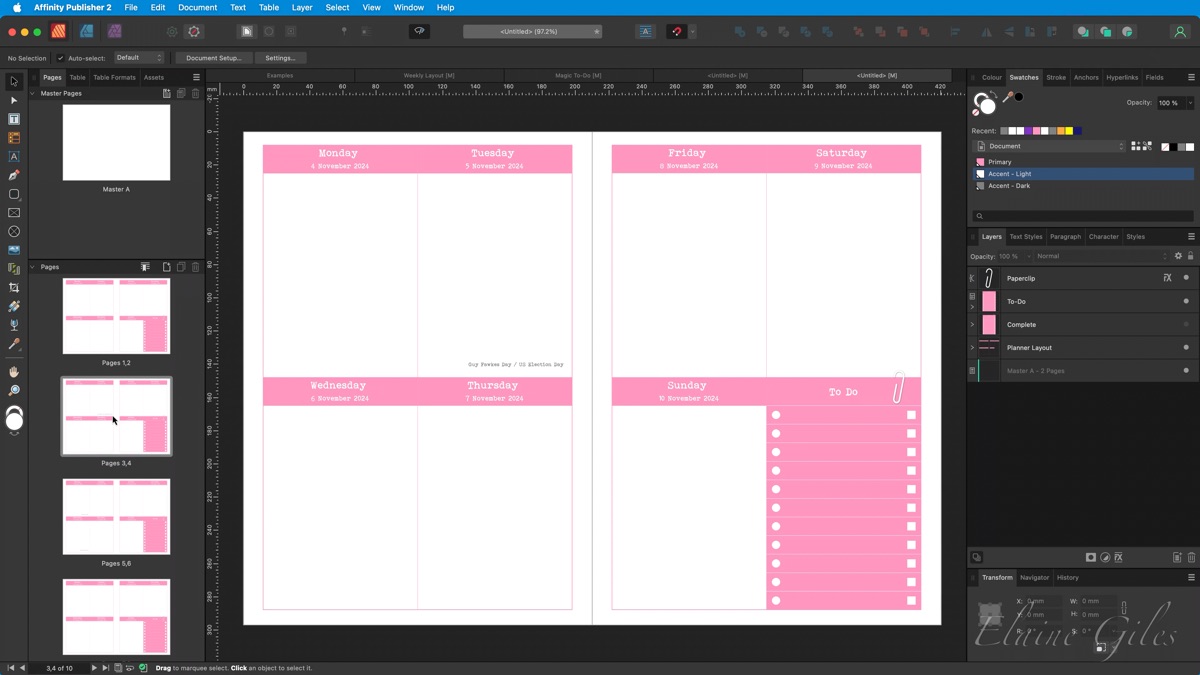Open layer effects FX on Paperclip layer
The image size is (1200, 675).
tap(1167, 278)
